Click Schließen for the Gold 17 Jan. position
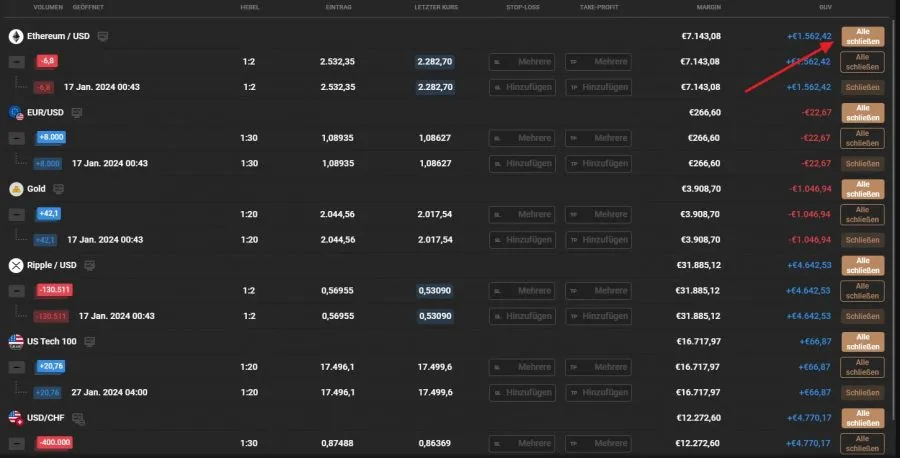Viewport: 900px width, 458px height. (863, 240)
